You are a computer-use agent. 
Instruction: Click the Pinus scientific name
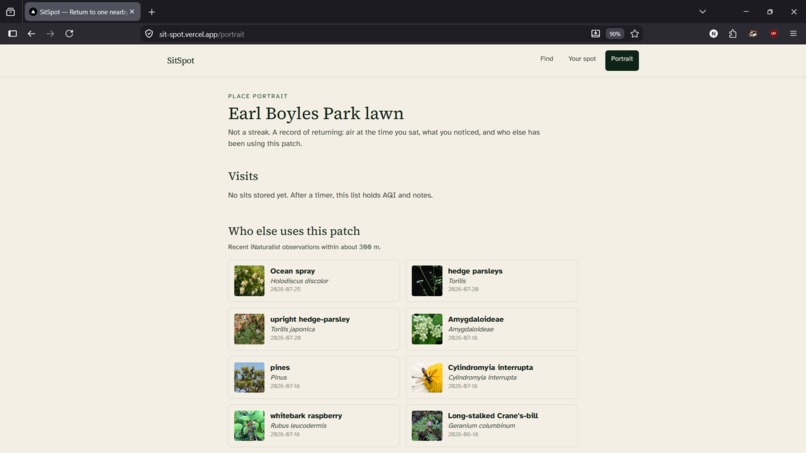[x=279, y=377]
